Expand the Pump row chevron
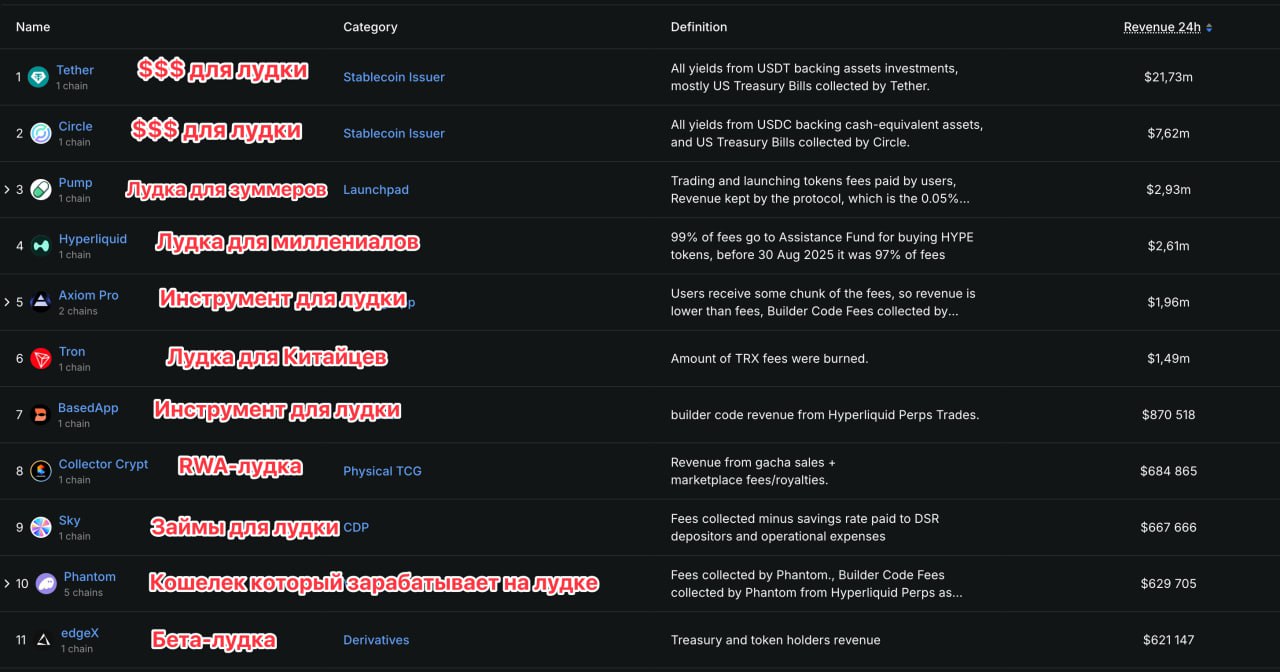1280x672 pixels. (x=7, y=190)
